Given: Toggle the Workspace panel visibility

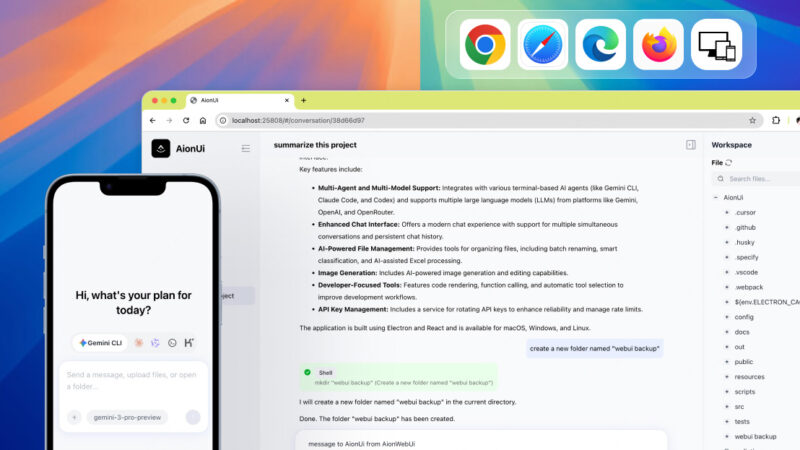Looking at the screenshot, I should (690, 145).
